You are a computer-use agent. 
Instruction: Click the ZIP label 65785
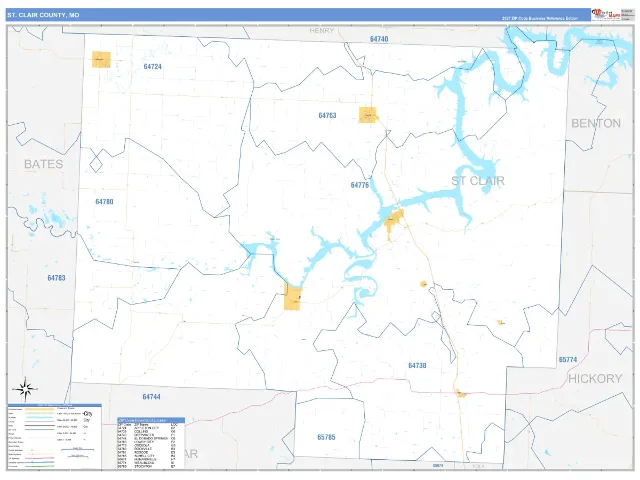(326, 437)
